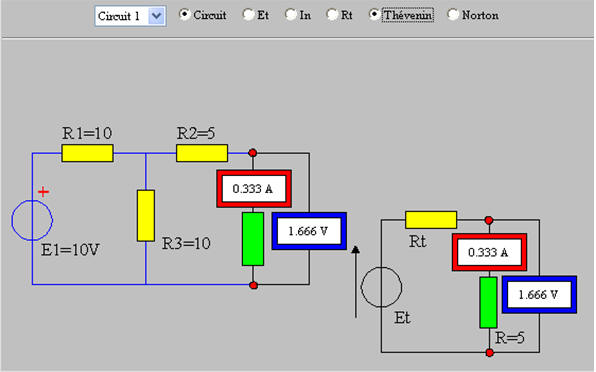Click the red 0.333 A ammeter in left circuit
The height and width of the screenshot is (372, 596).
point(254,189)
